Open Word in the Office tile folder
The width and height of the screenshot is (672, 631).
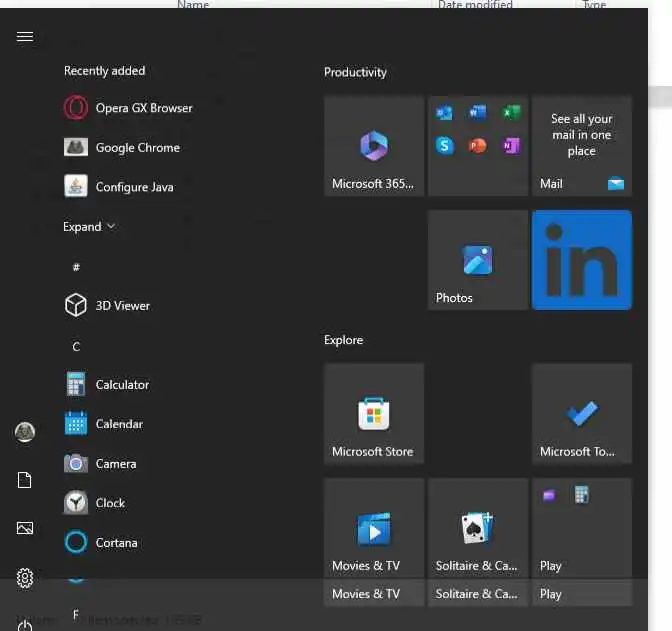tap(477, 113)
